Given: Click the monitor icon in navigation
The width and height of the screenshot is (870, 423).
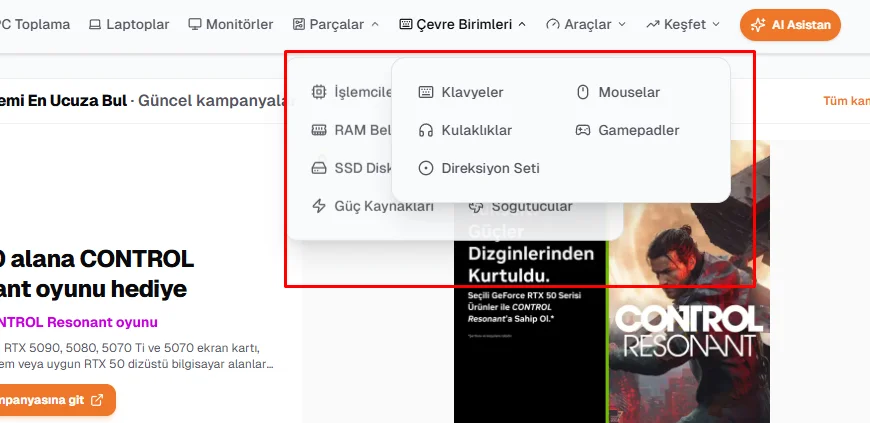Looking at the screenshot, I should [x=194, y=24].
